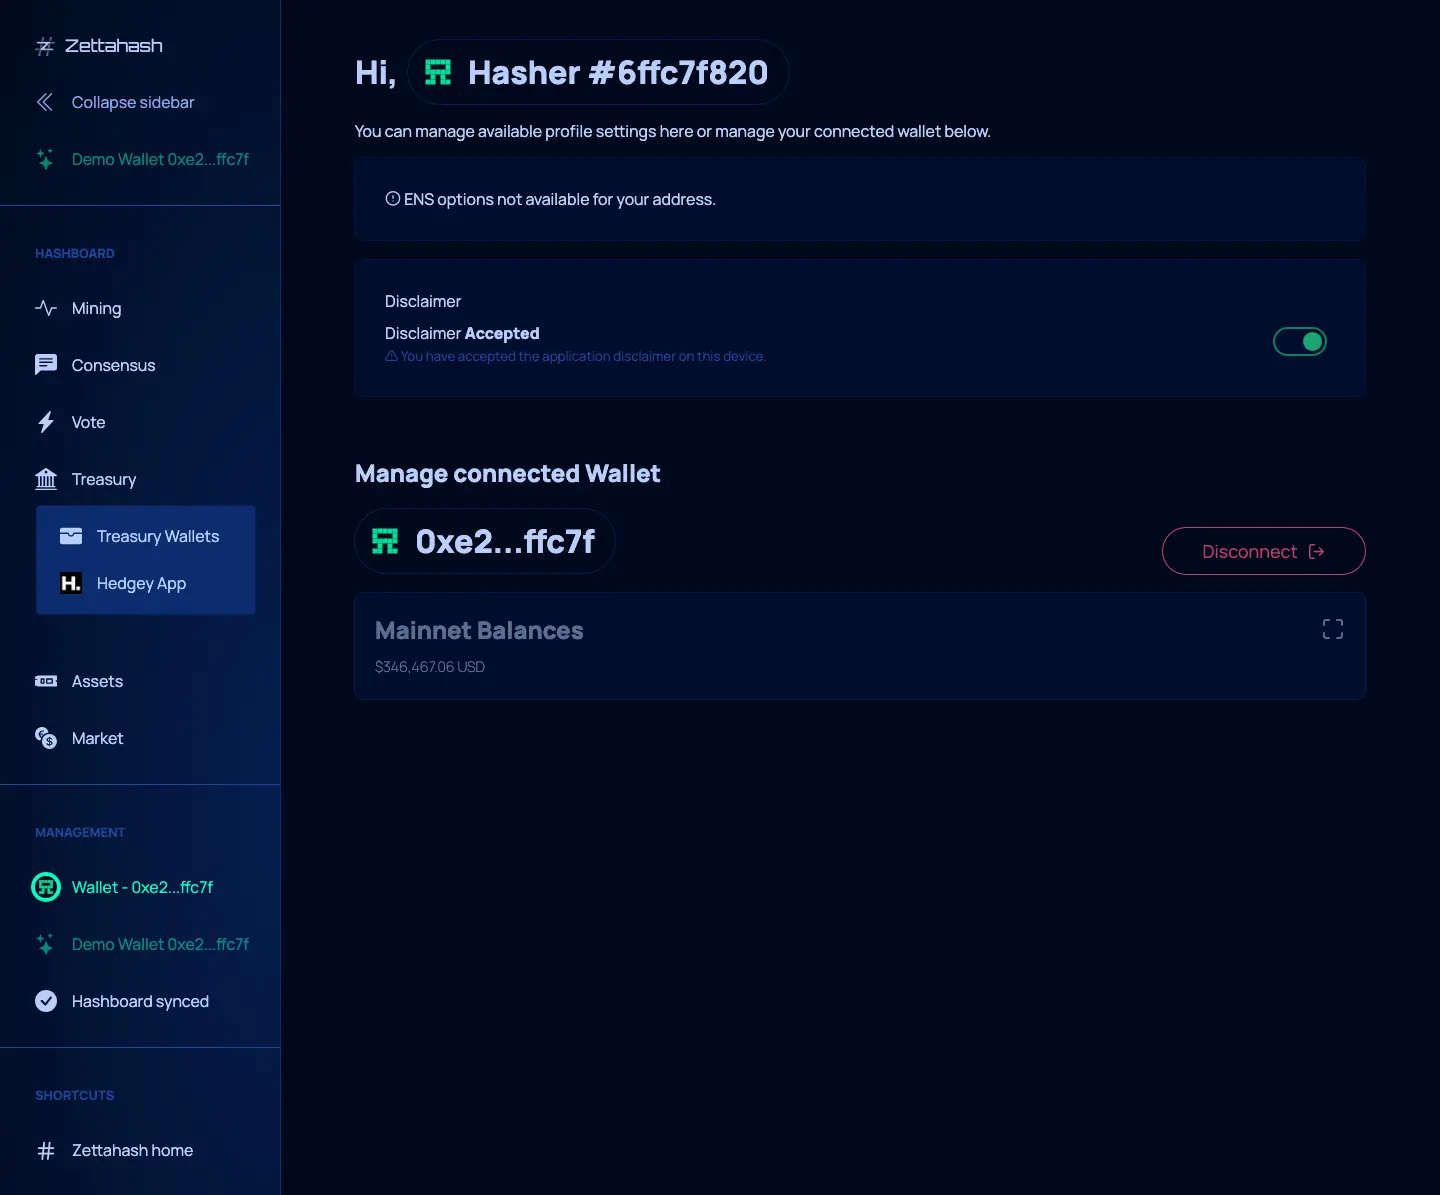Image resolution: width=1440 pixels, height=1195 pixels.
Task: Open Demo Wallet link under Management
Action: 160,944
